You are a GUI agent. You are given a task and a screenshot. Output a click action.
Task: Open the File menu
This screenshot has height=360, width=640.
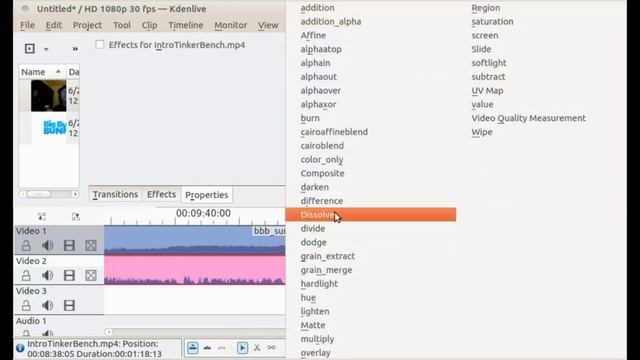tap(27, 25)
